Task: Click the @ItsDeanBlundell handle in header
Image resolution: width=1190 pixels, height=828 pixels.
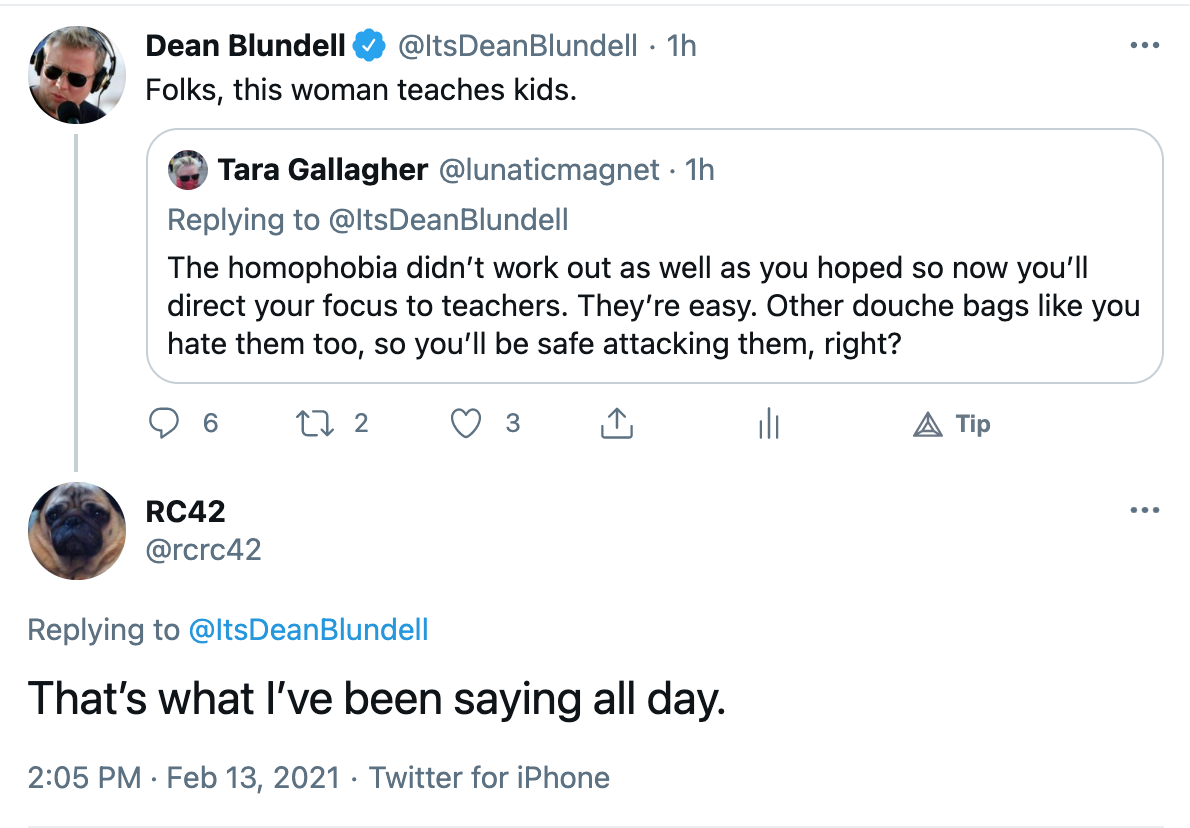Action: tap(518, 46)
